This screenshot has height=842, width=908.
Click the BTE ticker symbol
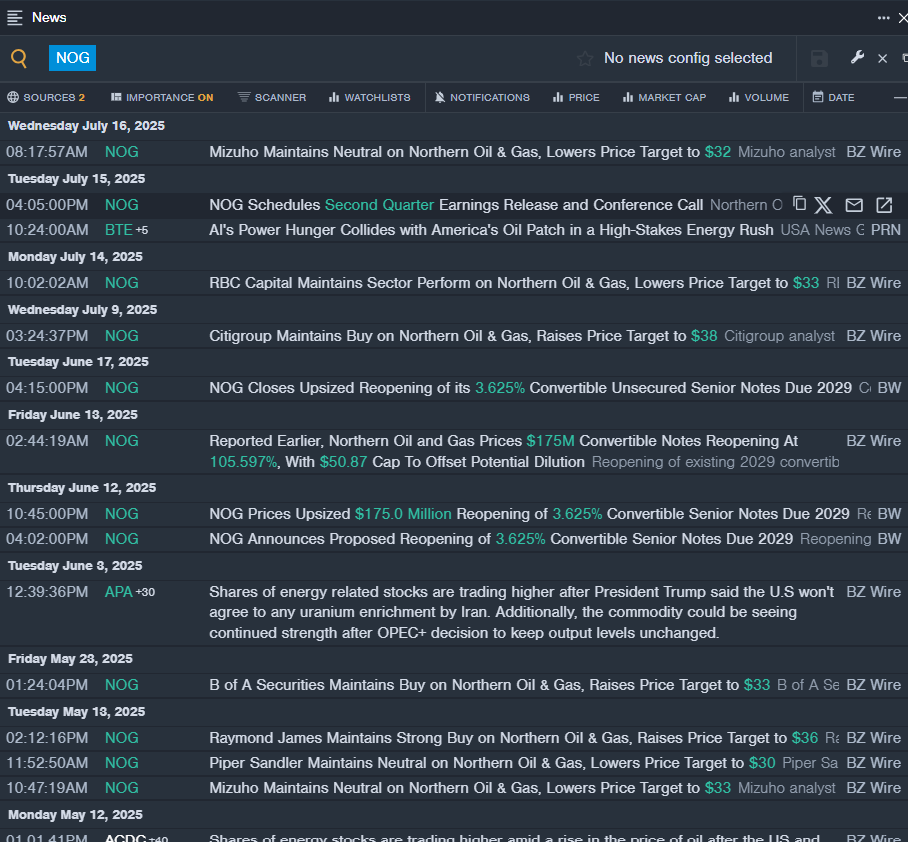click(x=119, y=230)
